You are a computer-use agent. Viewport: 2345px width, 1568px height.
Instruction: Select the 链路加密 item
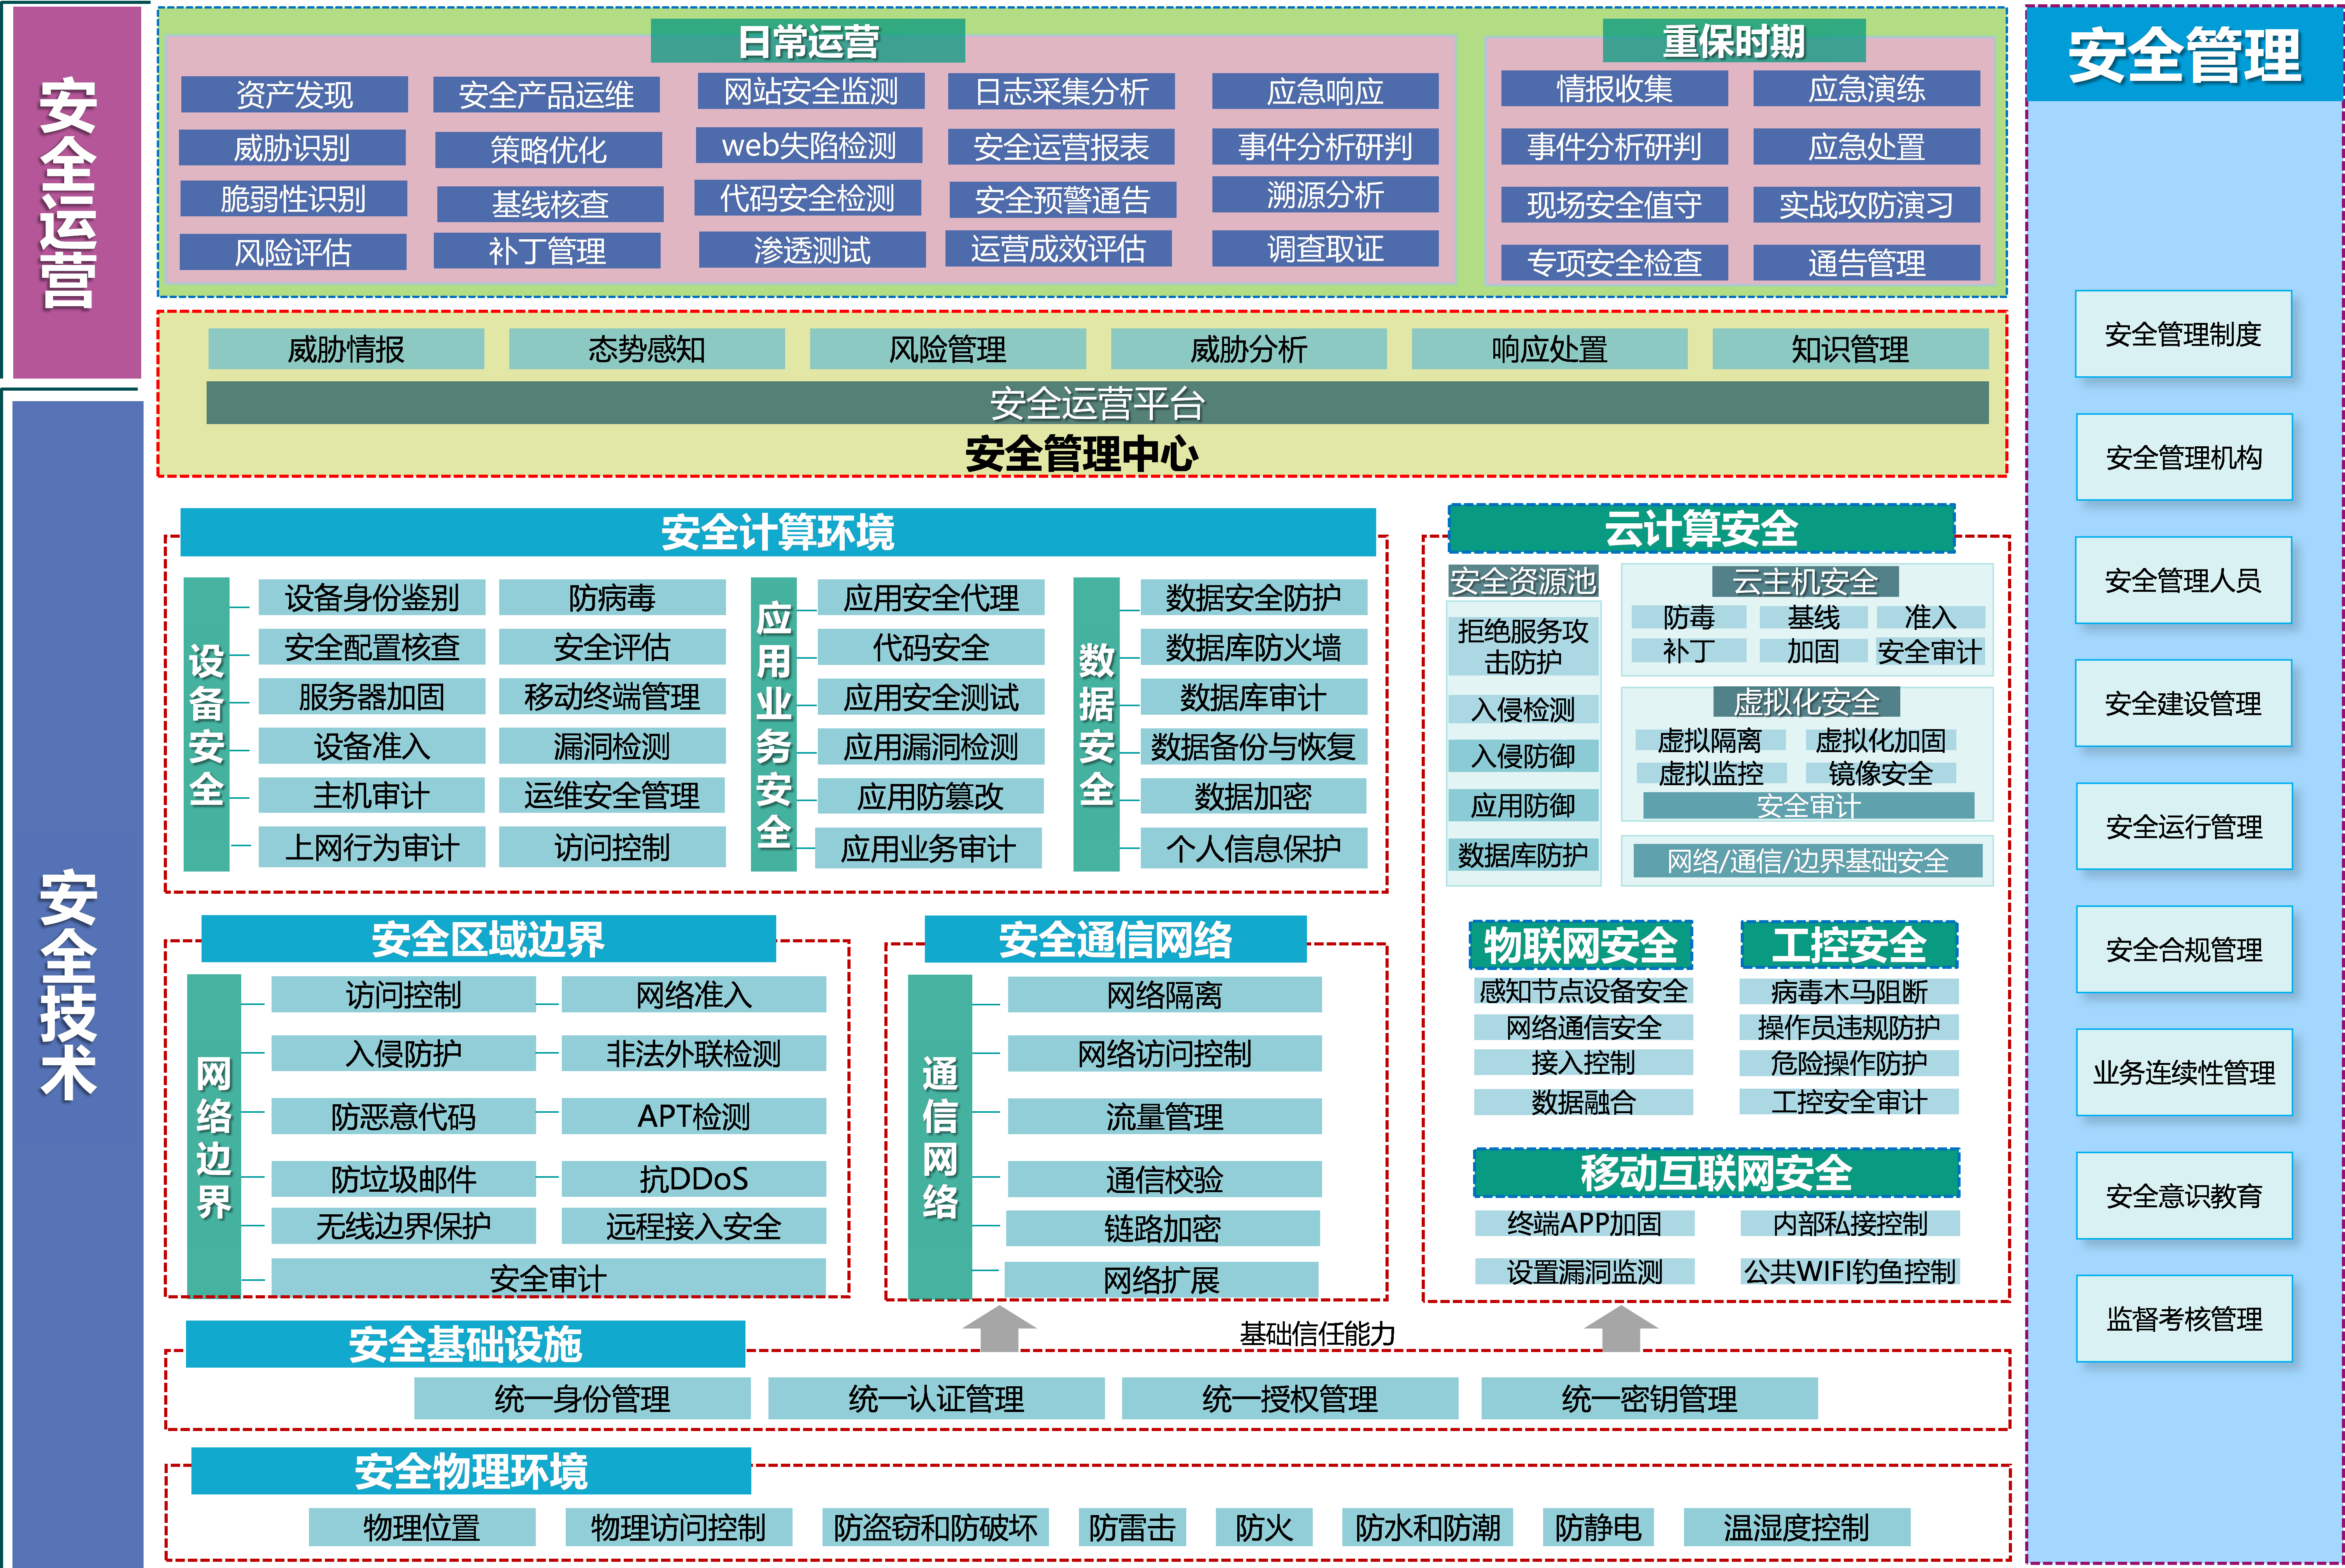click(1162, 1228)
